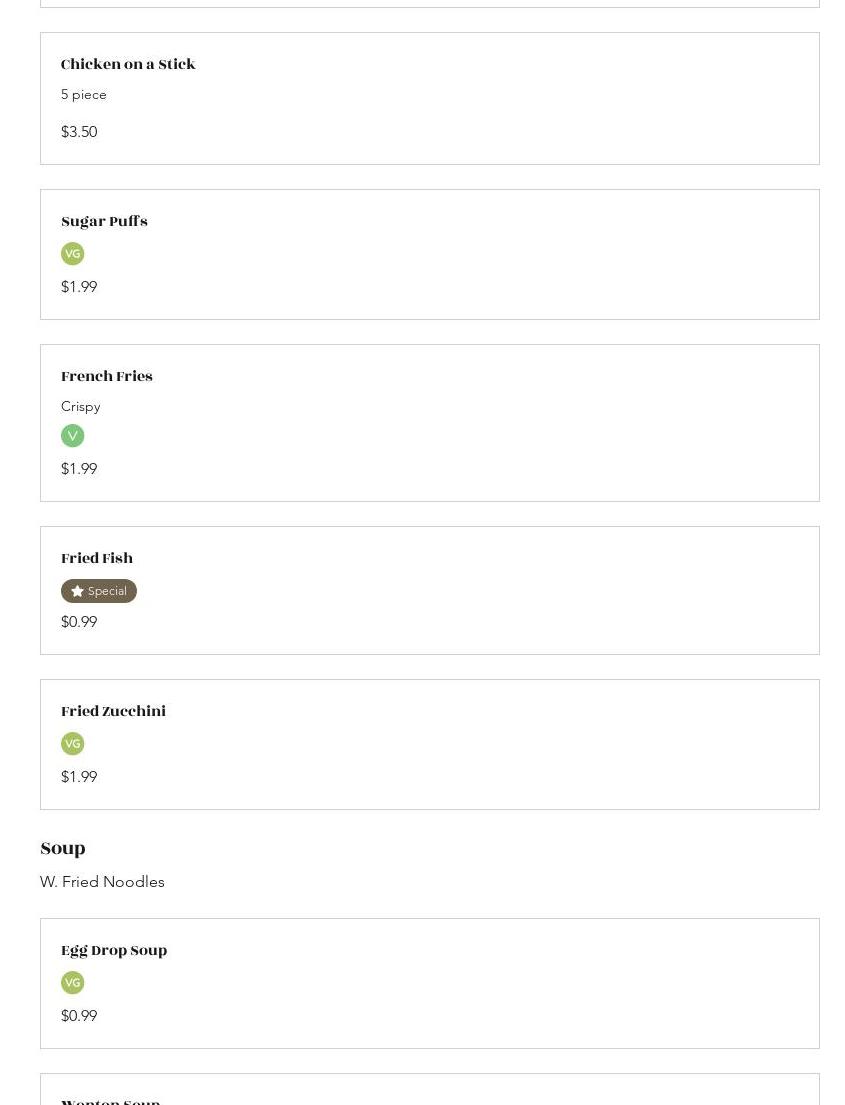Click the Soup section heading
845x1105 pixels.
click(x=63, y=849)
